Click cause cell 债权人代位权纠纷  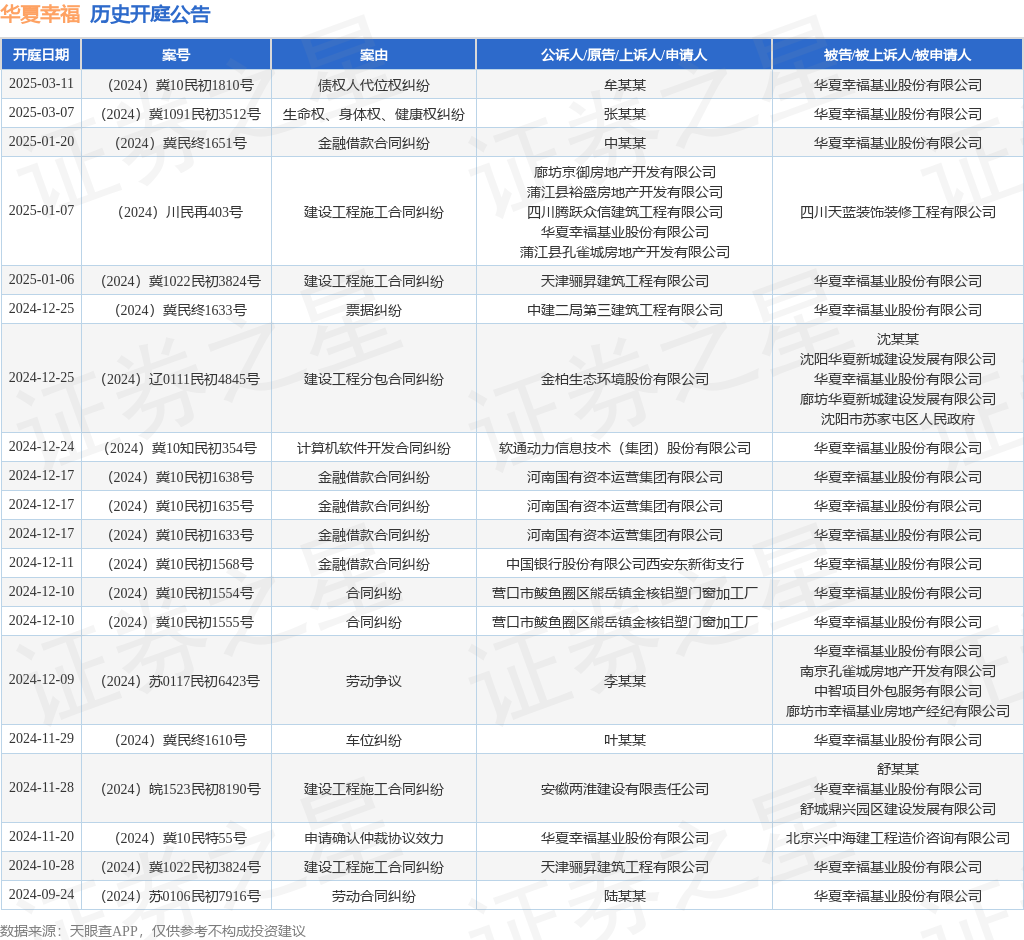click(374, 85)
